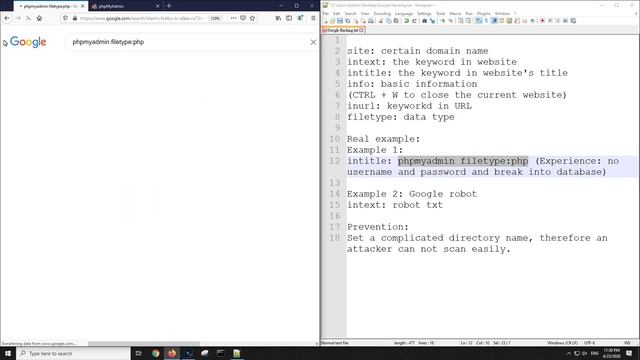Screen dimensions: 640x360
Task: Click Find binoculars icon in Notepad++
Action: pos(424,20)
